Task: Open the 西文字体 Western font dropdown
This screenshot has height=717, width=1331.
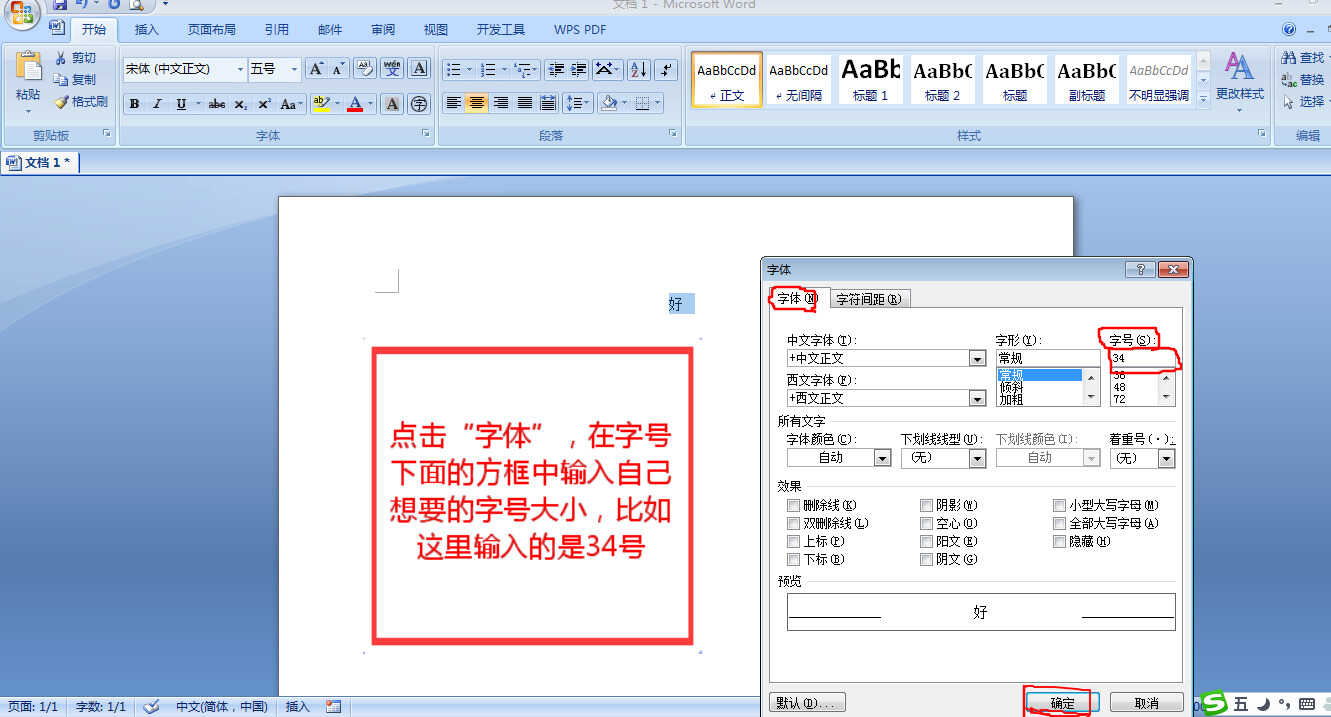Action: [977, 398]
